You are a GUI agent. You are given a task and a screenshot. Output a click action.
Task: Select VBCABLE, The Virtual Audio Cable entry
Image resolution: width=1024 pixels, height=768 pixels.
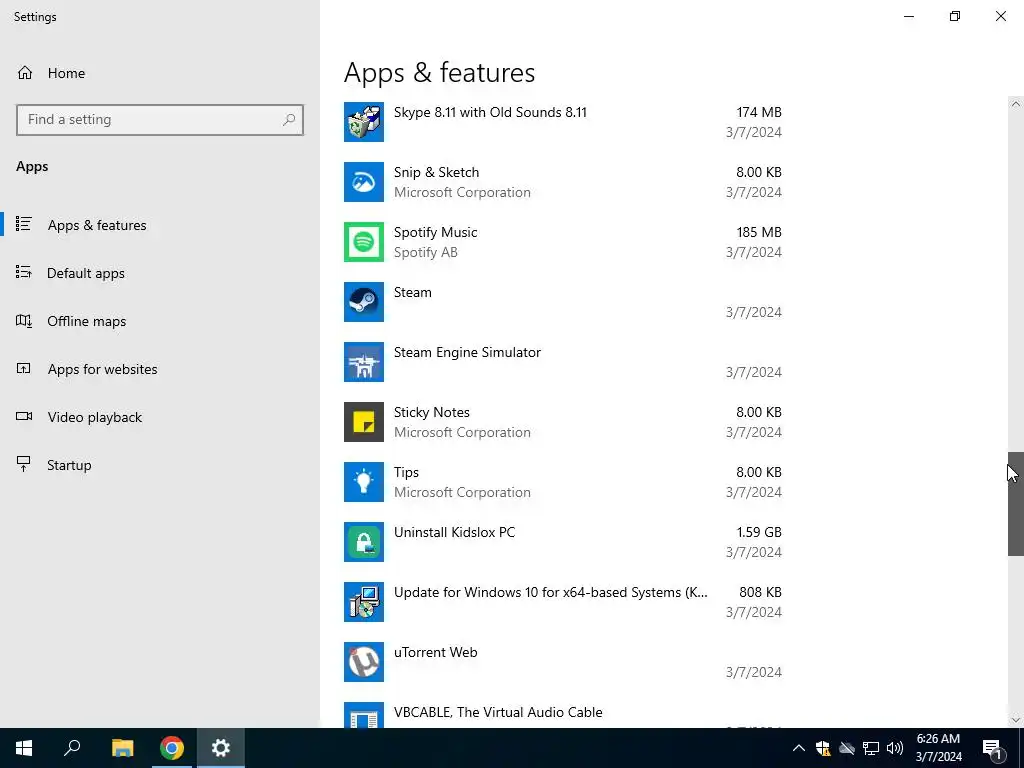pos(563,713)
